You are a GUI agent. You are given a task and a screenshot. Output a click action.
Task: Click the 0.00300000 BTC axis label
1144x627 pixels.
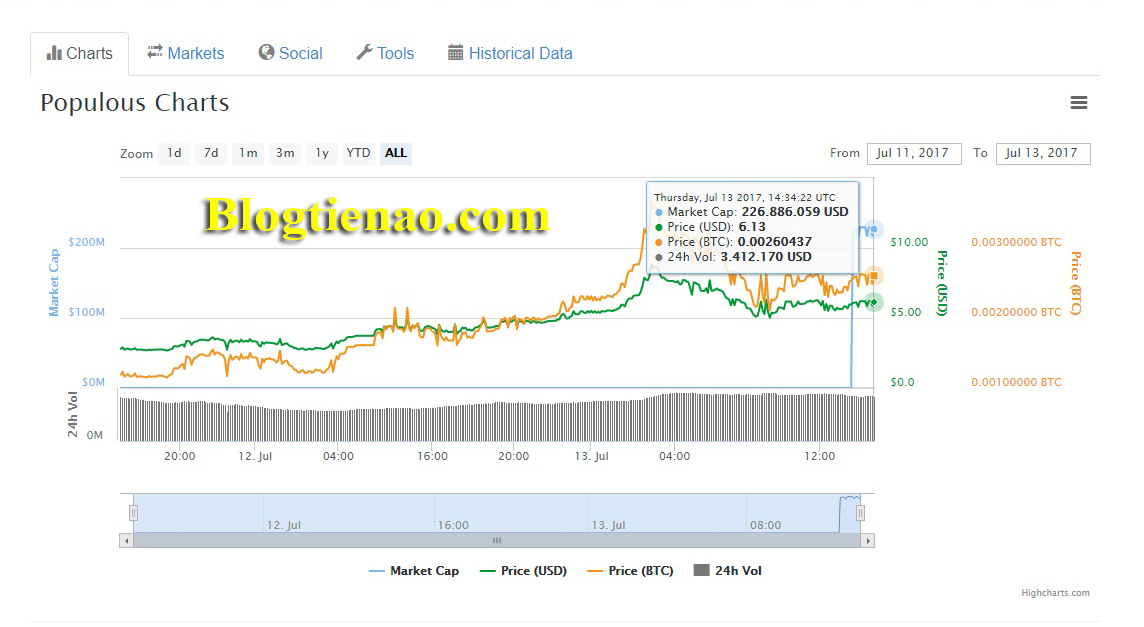(1016, 242)
